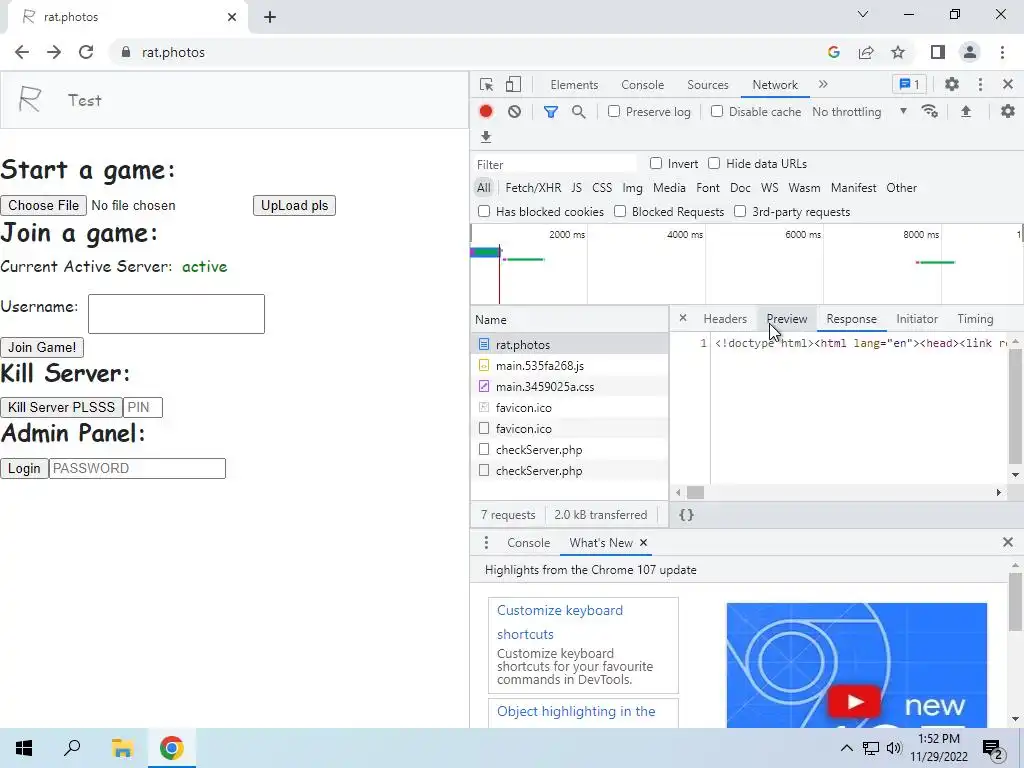Open the Timing tab of request
Screen dimensions: 1024x768
(x=975, y=319)
